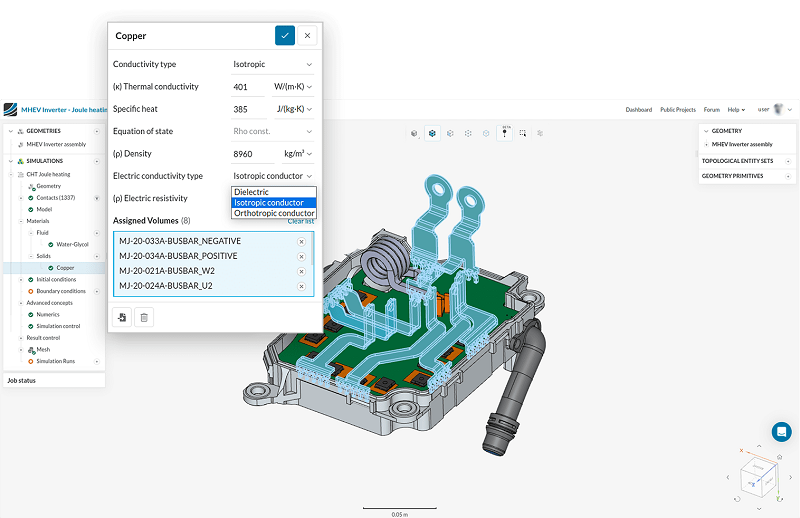The image size is (800, 518).
Task: Rotate view up with arrow above orientation cube
Action: [x=759, y=447]
